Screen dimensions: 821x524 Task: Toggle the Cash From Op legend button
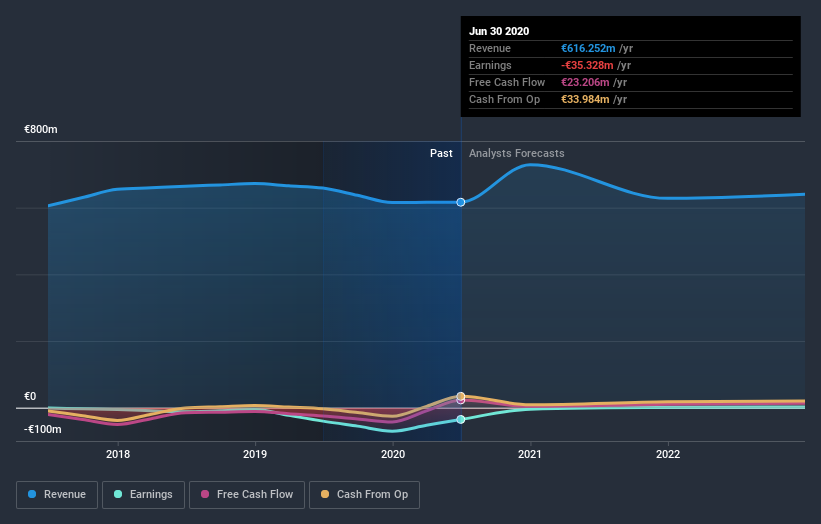(364, 495)
